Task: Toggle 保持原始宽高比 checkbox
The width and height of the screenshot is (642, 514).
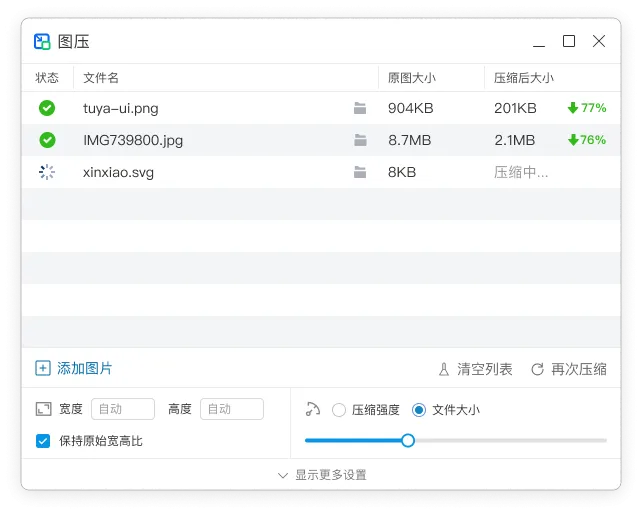Action: [x=43, y=441]
